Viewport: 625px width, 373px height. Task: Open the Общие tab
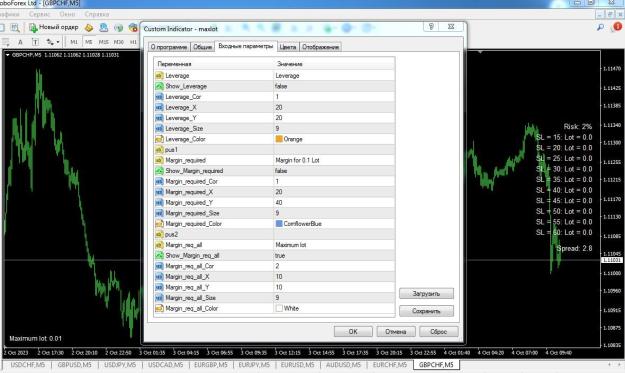202,47
